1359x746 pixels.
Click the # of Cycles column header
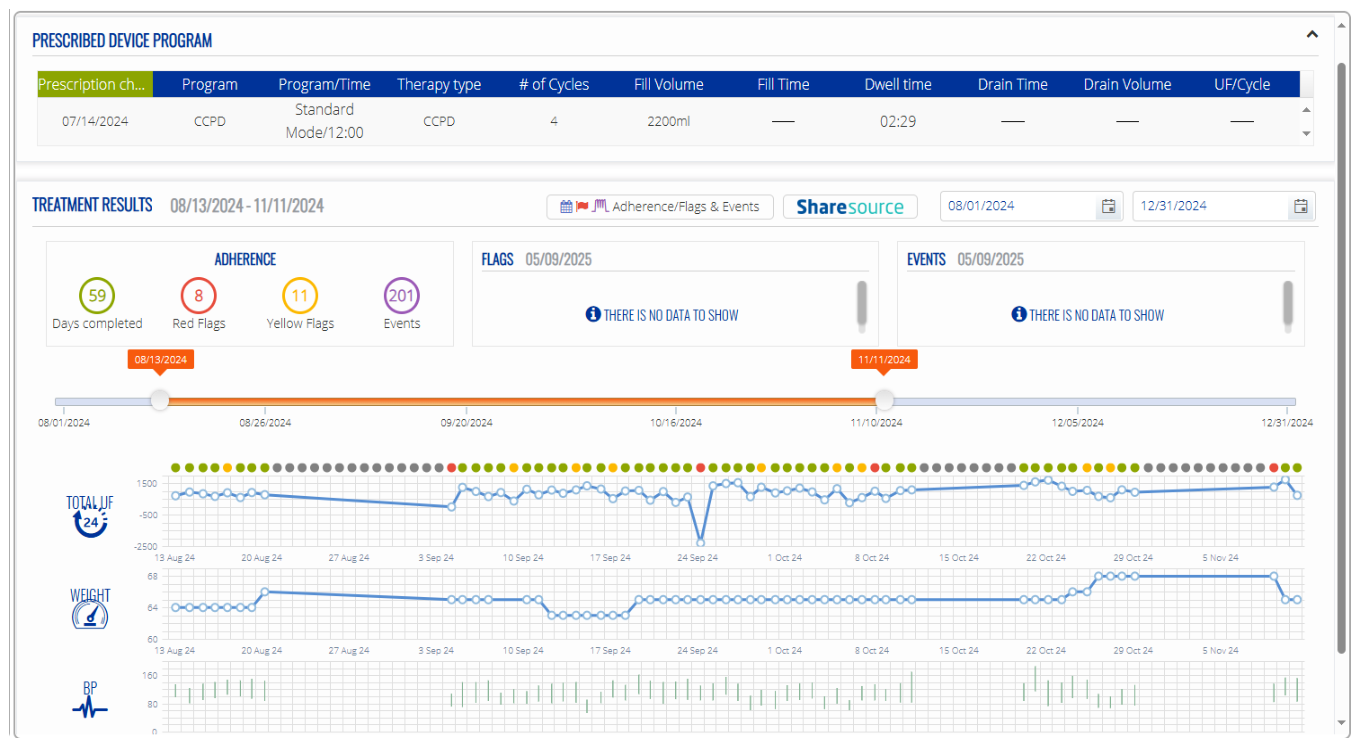point(554,84)
